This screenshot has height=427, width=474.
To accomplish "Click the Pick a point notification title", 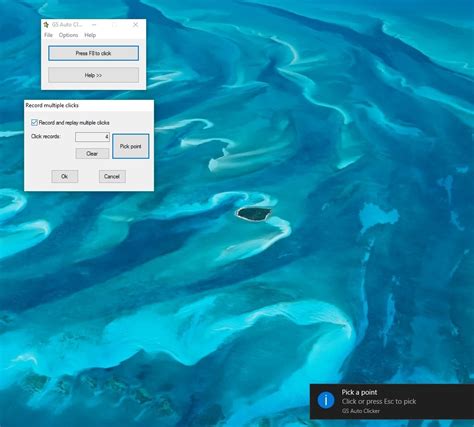I will point(359,392).
